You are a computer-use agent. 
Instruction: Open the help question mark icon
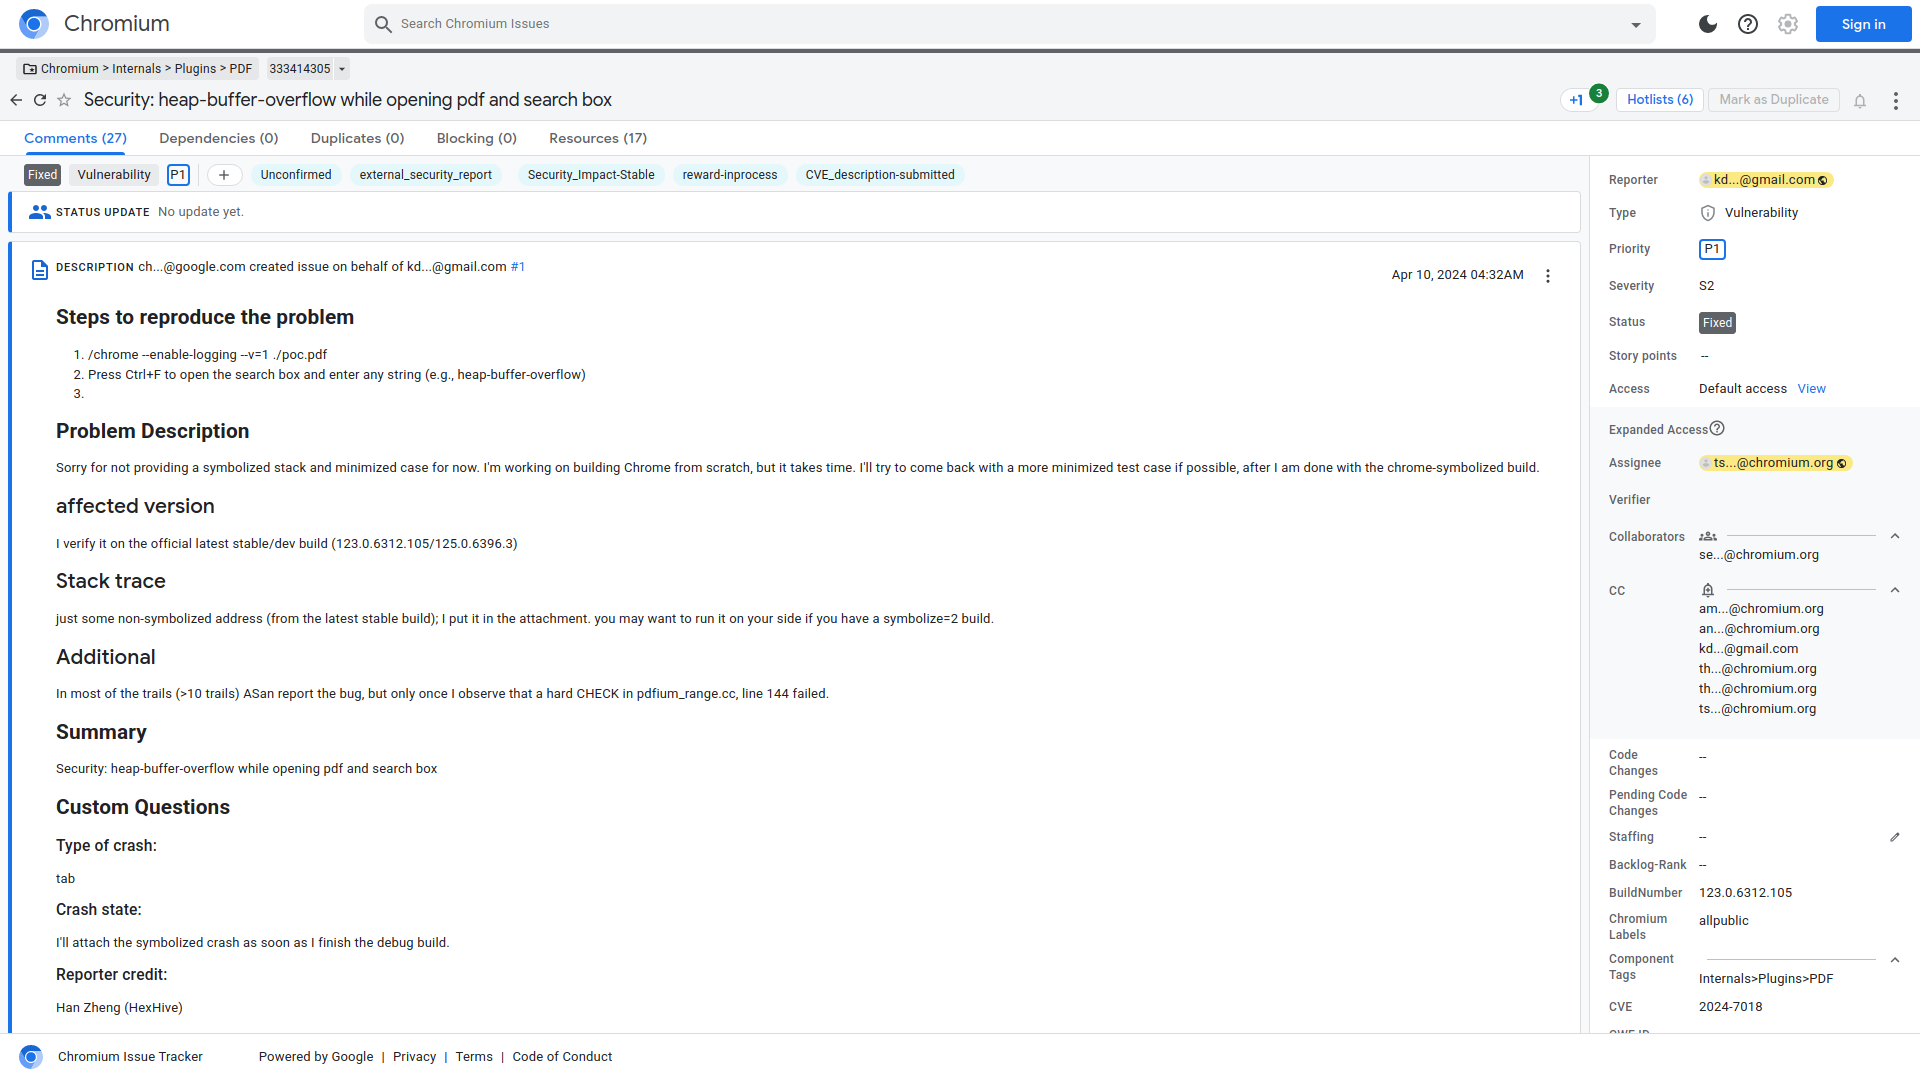coord(1748,24)
